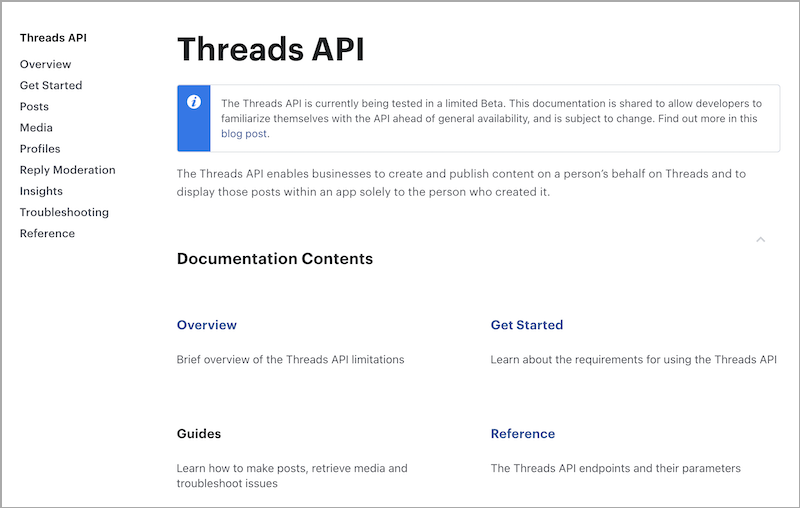Collapse the Documentation Contents section chevron
The width and height of the screenshot is (800, 508).
(761, 239)
